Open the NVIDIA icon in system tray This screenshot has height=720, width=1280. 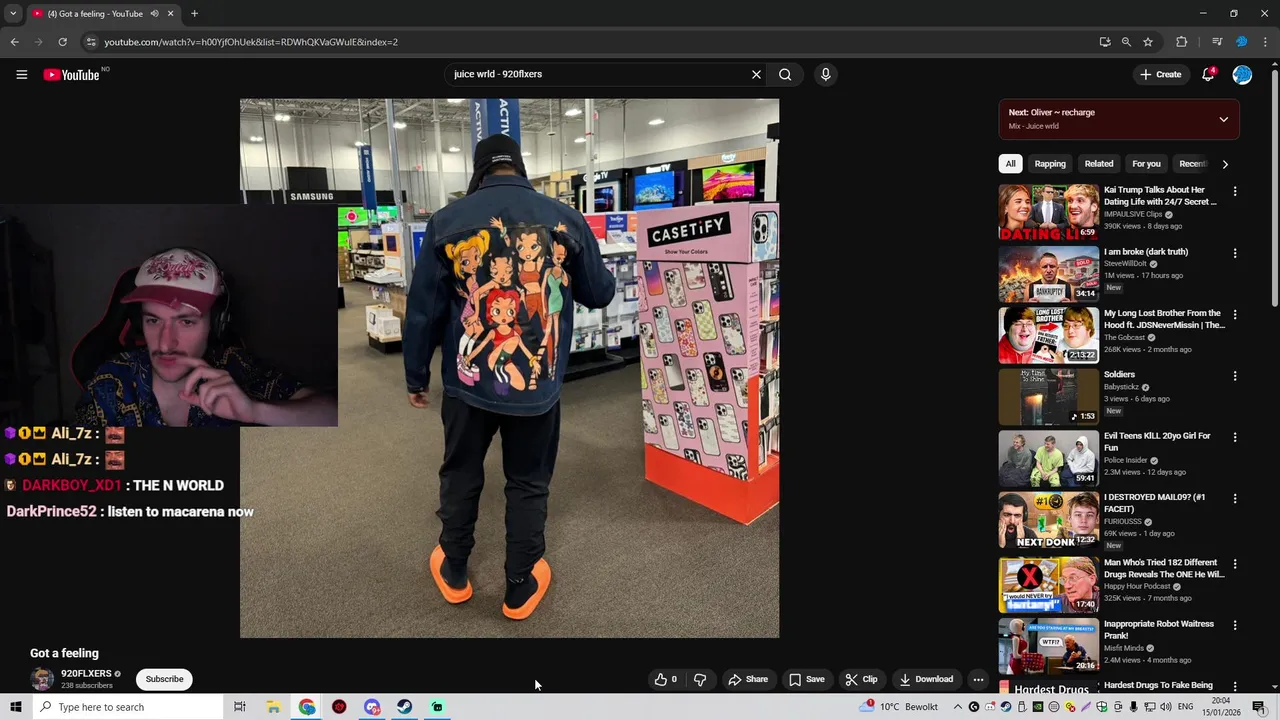click(1038, 707)
